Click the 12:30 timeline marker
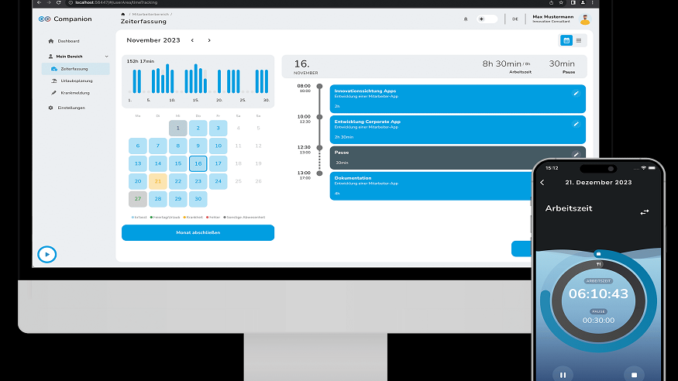This screenshot has width=678, height=381. [320, 147]
